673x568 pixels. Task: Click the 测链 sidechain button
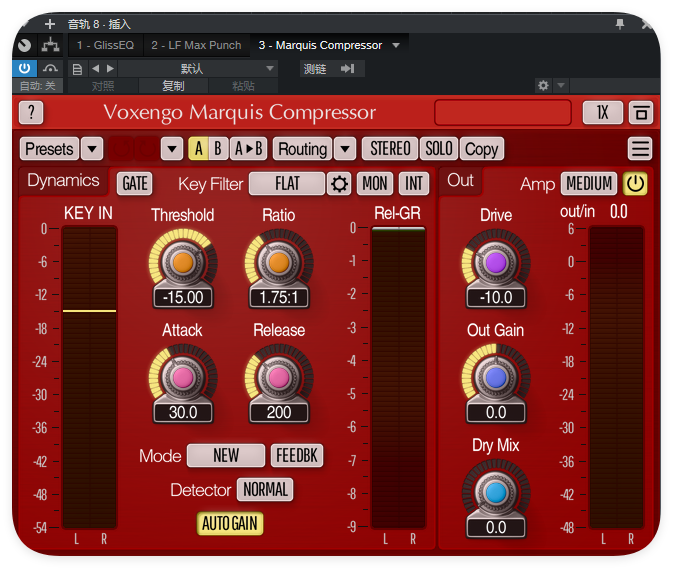[x=315, y=69]
